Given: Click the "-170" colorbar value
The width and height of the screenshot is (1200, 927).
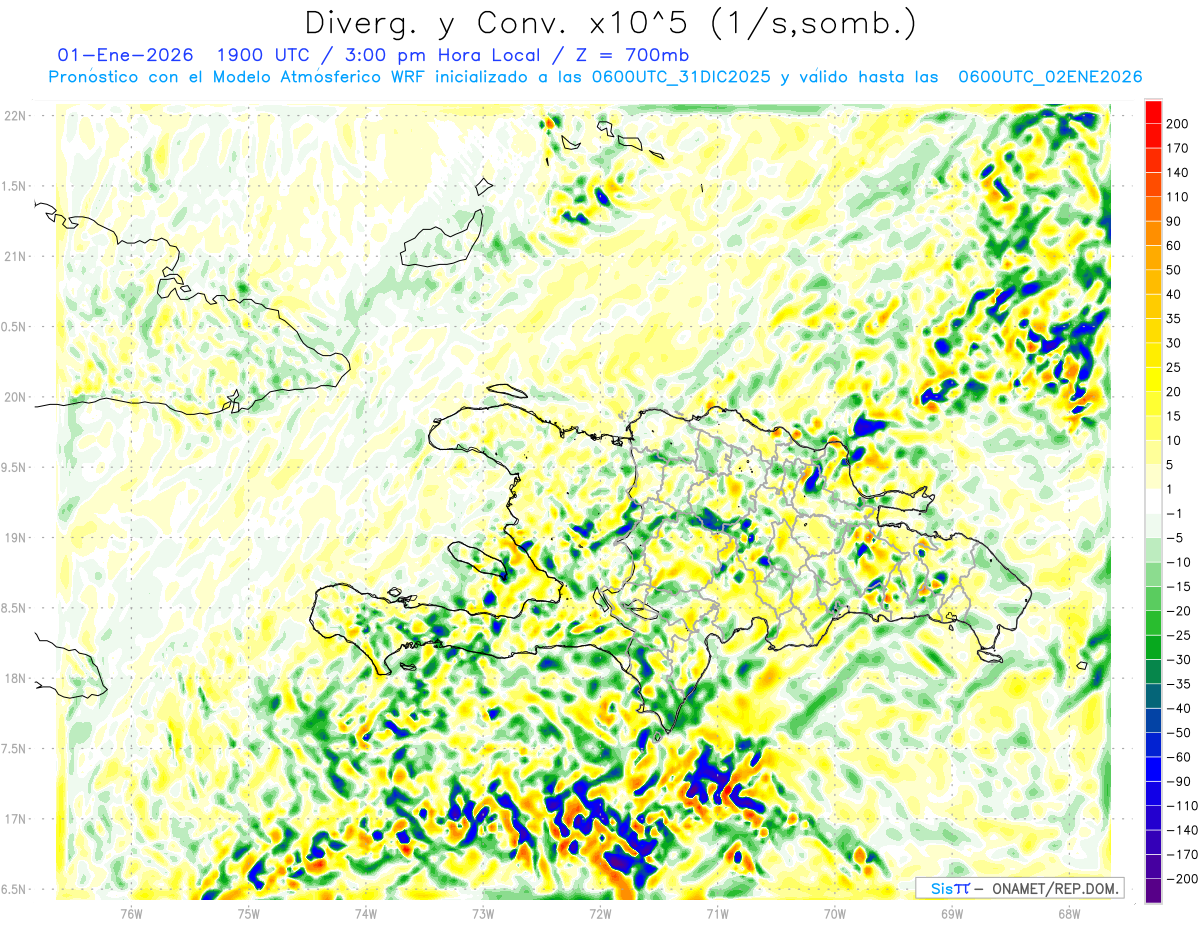Looking at the screenshot, I should [1180, 855].
